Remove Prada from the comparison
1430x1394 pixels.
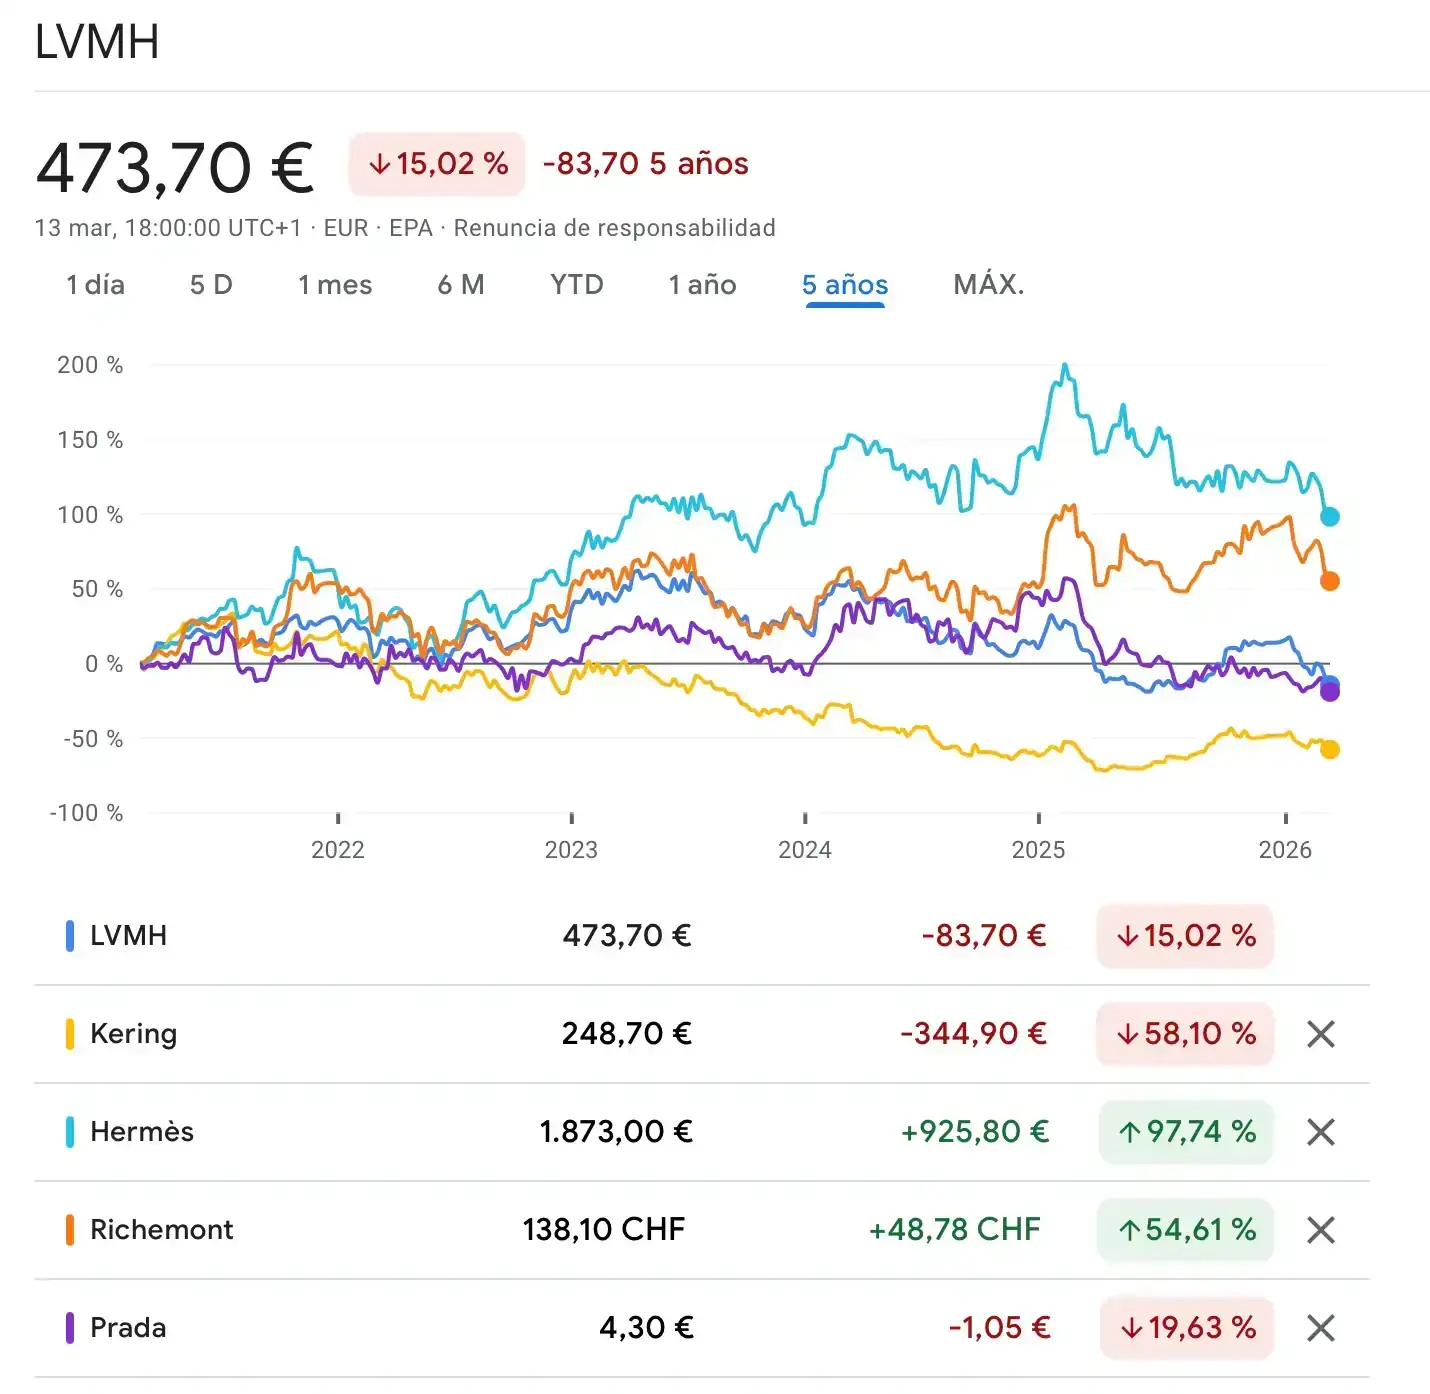(x=1320, y=1328)
